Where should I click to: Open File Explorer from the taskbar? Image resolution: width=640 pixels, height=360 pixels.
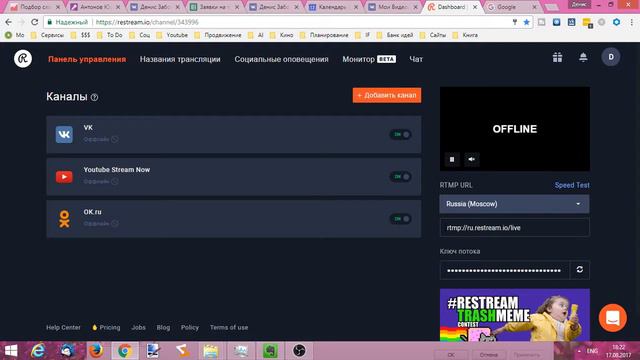[211, 351]
